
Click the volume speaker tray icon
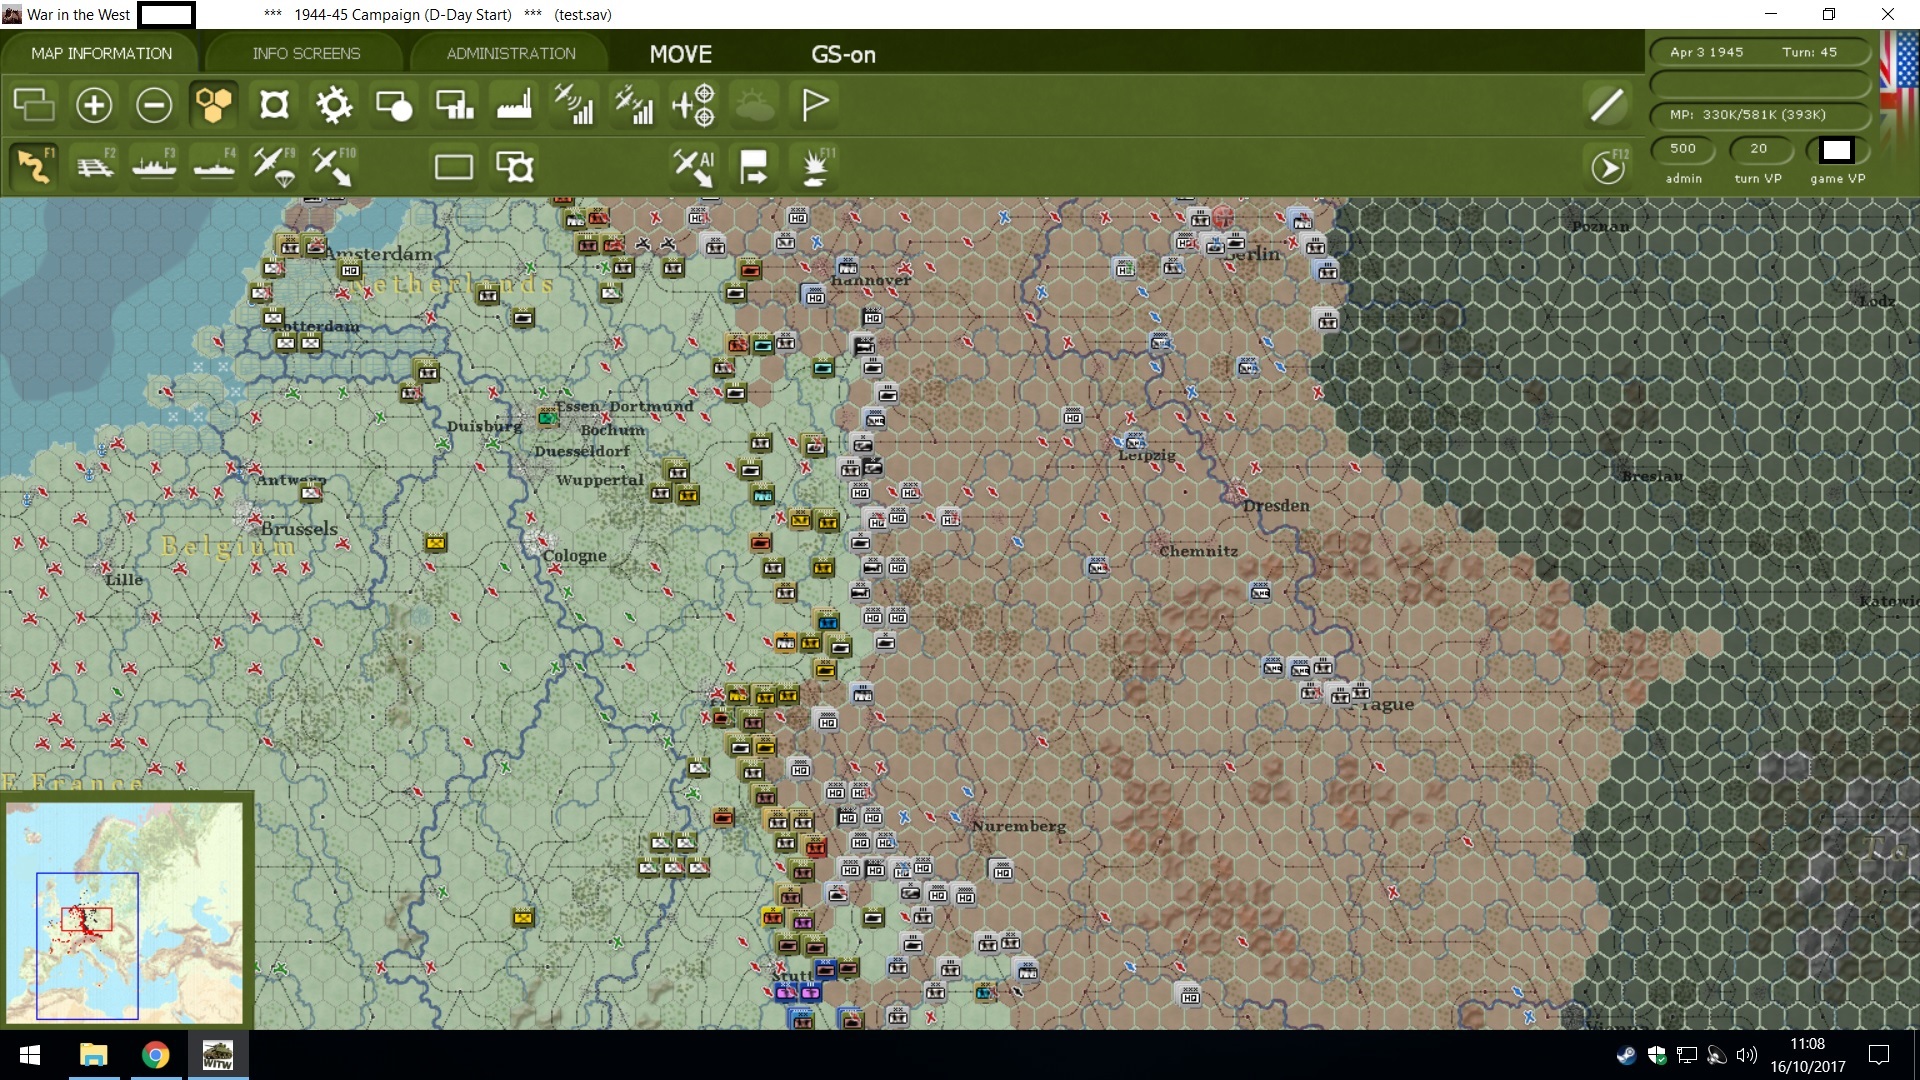tap(1747, 1055)
